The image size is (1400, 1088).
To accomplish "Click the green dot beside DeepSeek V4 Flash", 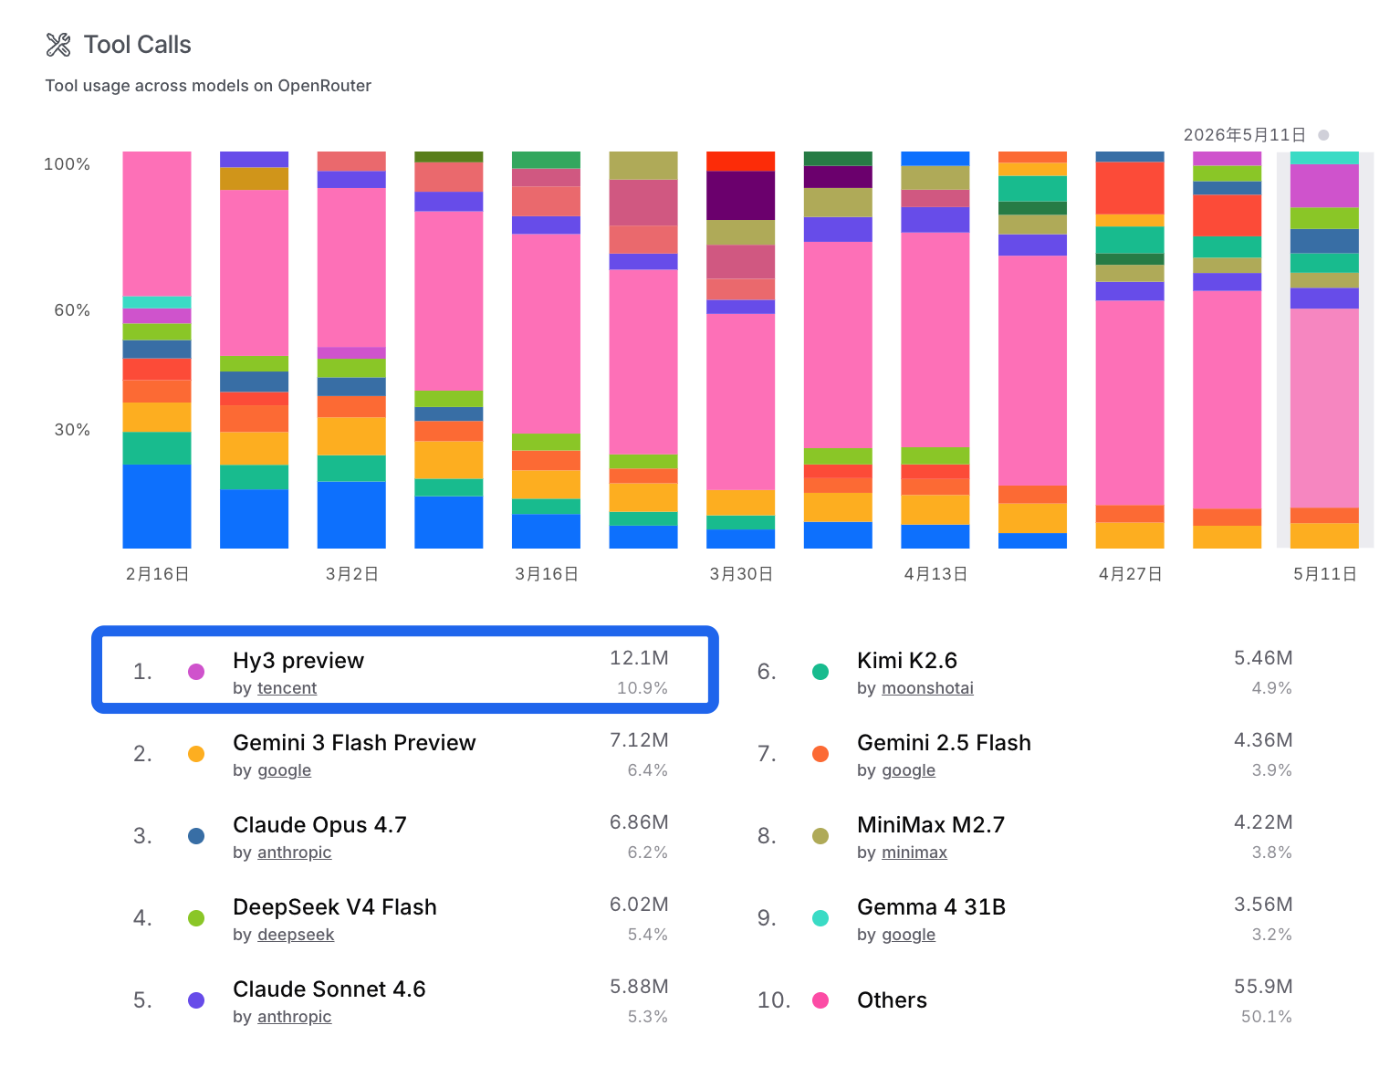I will pyautogui.click(x=196, y=918).
